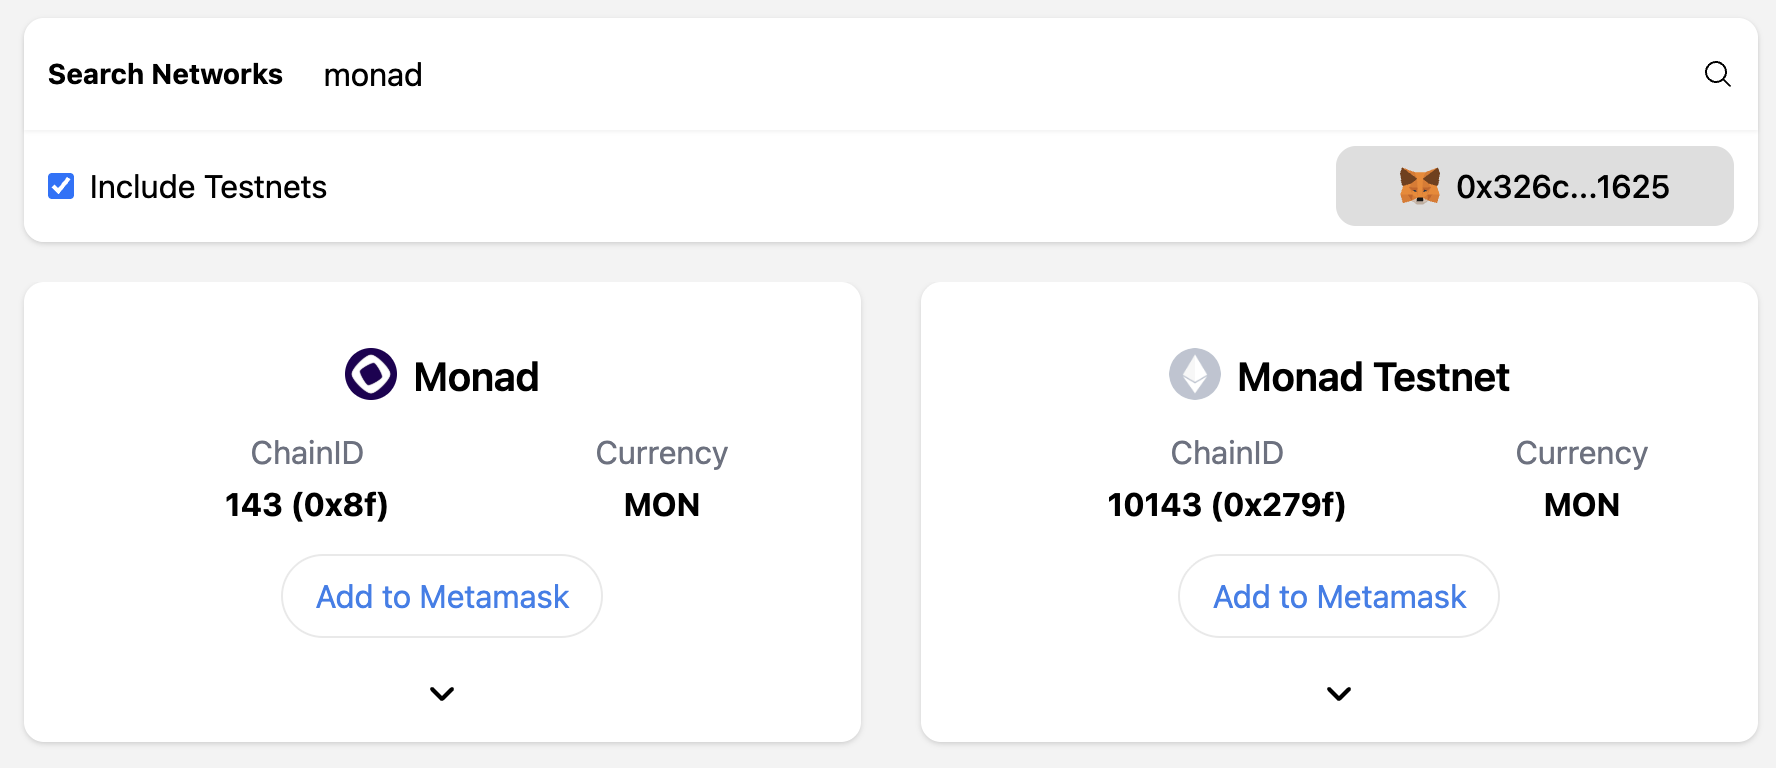Screen dimensions: 1776x768
Task: Click the Include Testnets label
Action: click(x=208, y=187)
